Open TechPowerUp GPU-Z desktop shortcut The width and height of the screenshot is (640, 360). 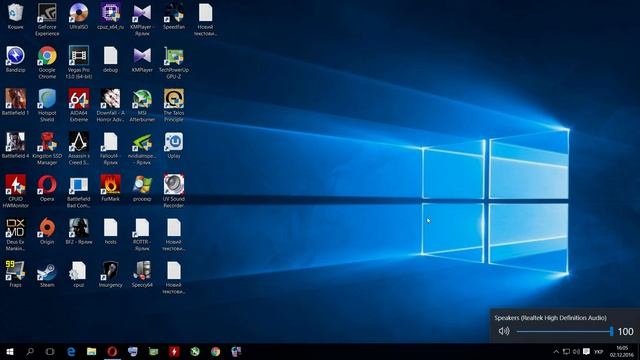point(174,62)
